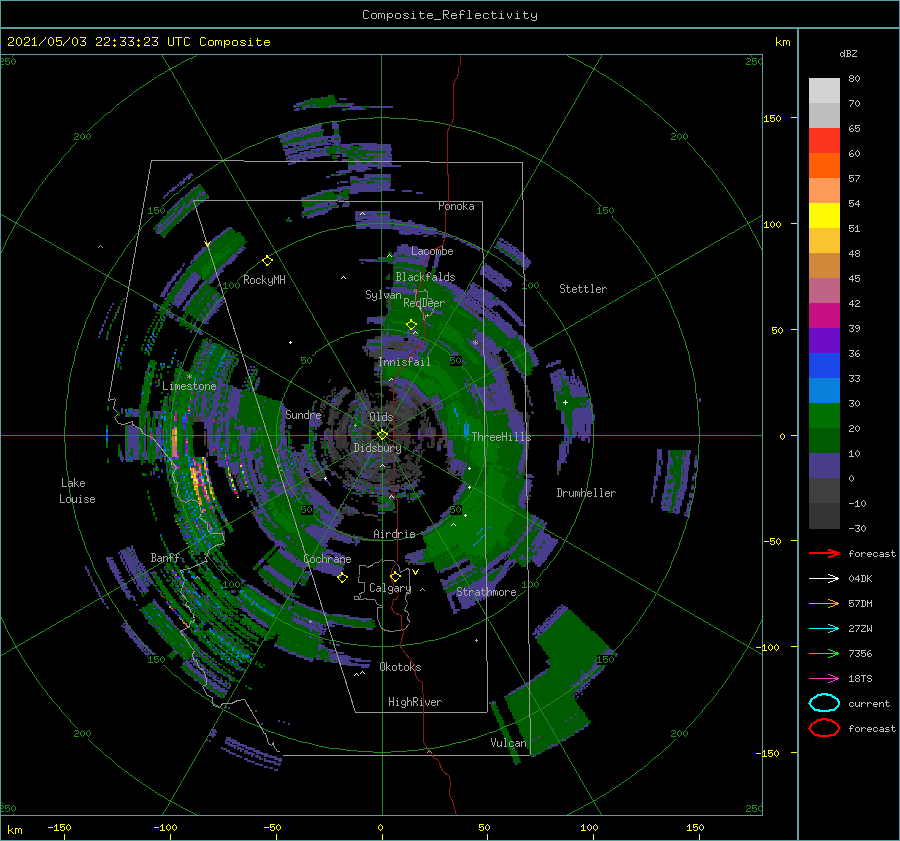Click the Blackfalds city label

pos(425,277)
